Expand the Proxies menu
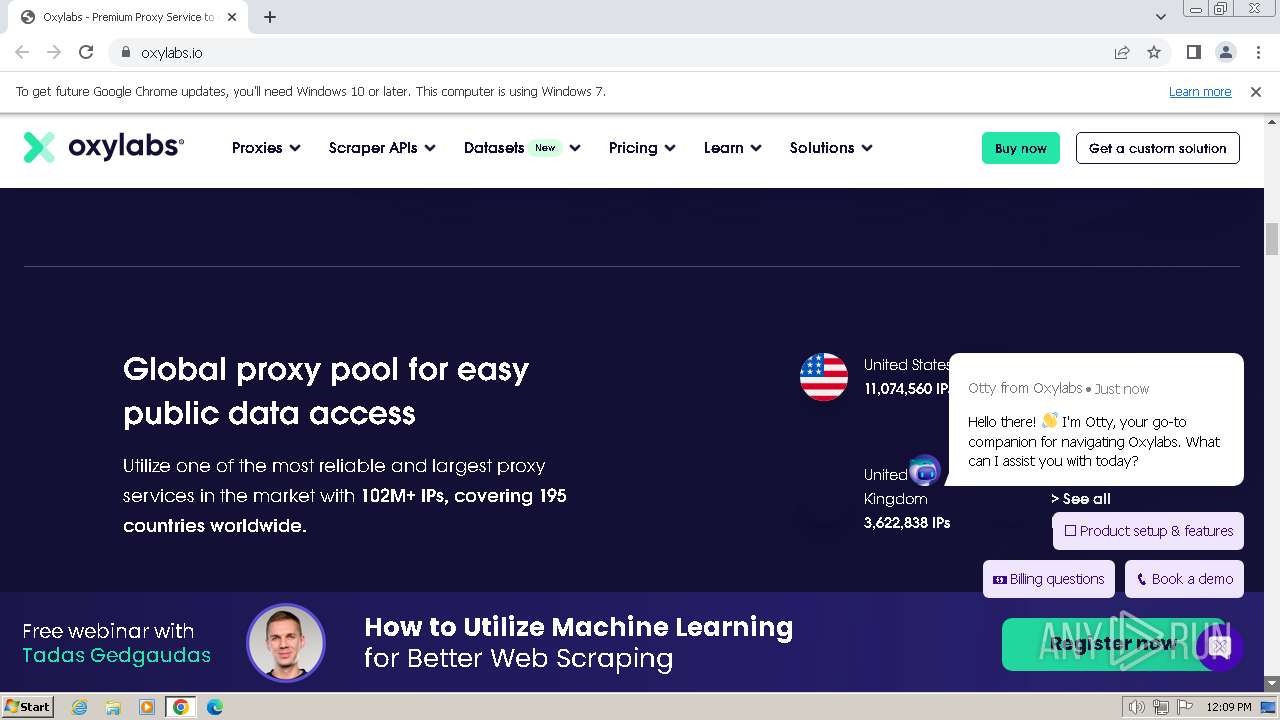This screenshot has width=1280, height=720. (266, 148)
